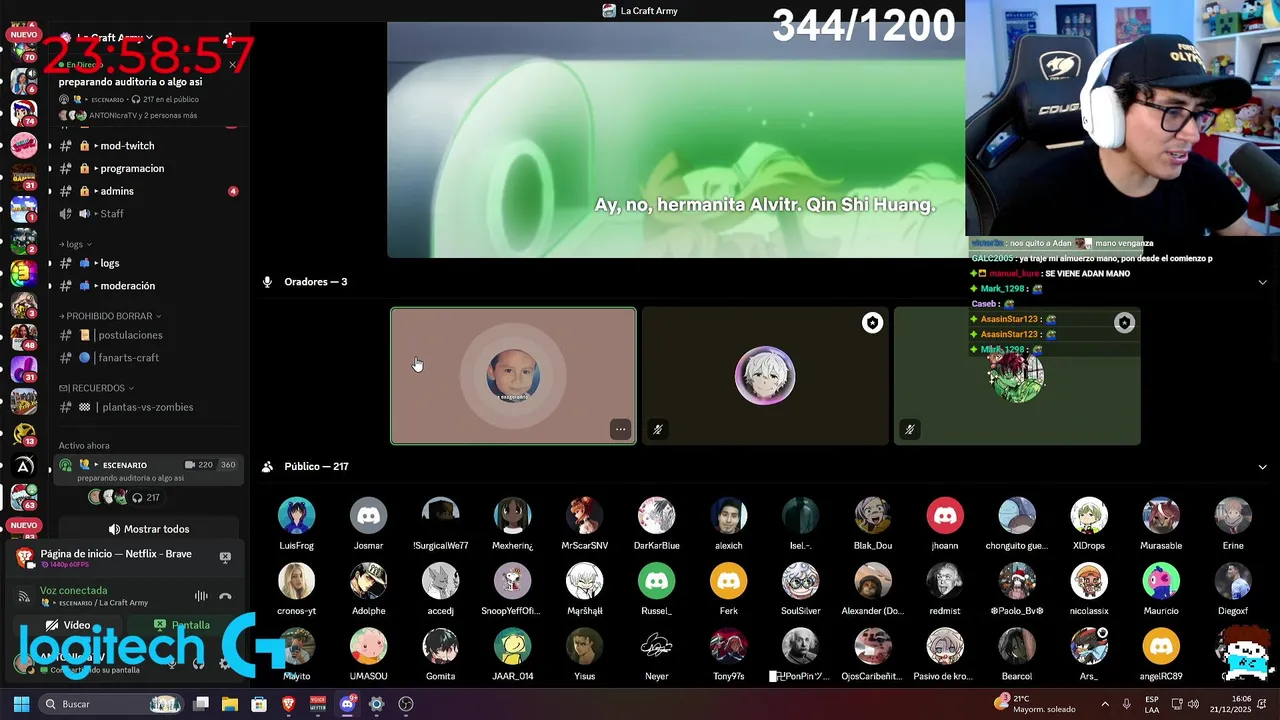Image resolution: width=1280 pixels, height=720 pixels.
Task: Open the ESCENARIO stage under Activo ahora
Action: coord(149,470)
